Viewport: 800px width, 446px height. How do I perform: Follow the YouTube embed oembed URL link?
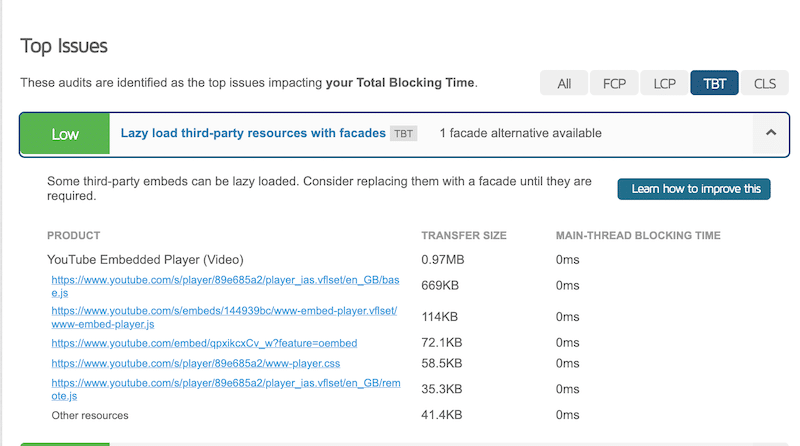(204, 343)
